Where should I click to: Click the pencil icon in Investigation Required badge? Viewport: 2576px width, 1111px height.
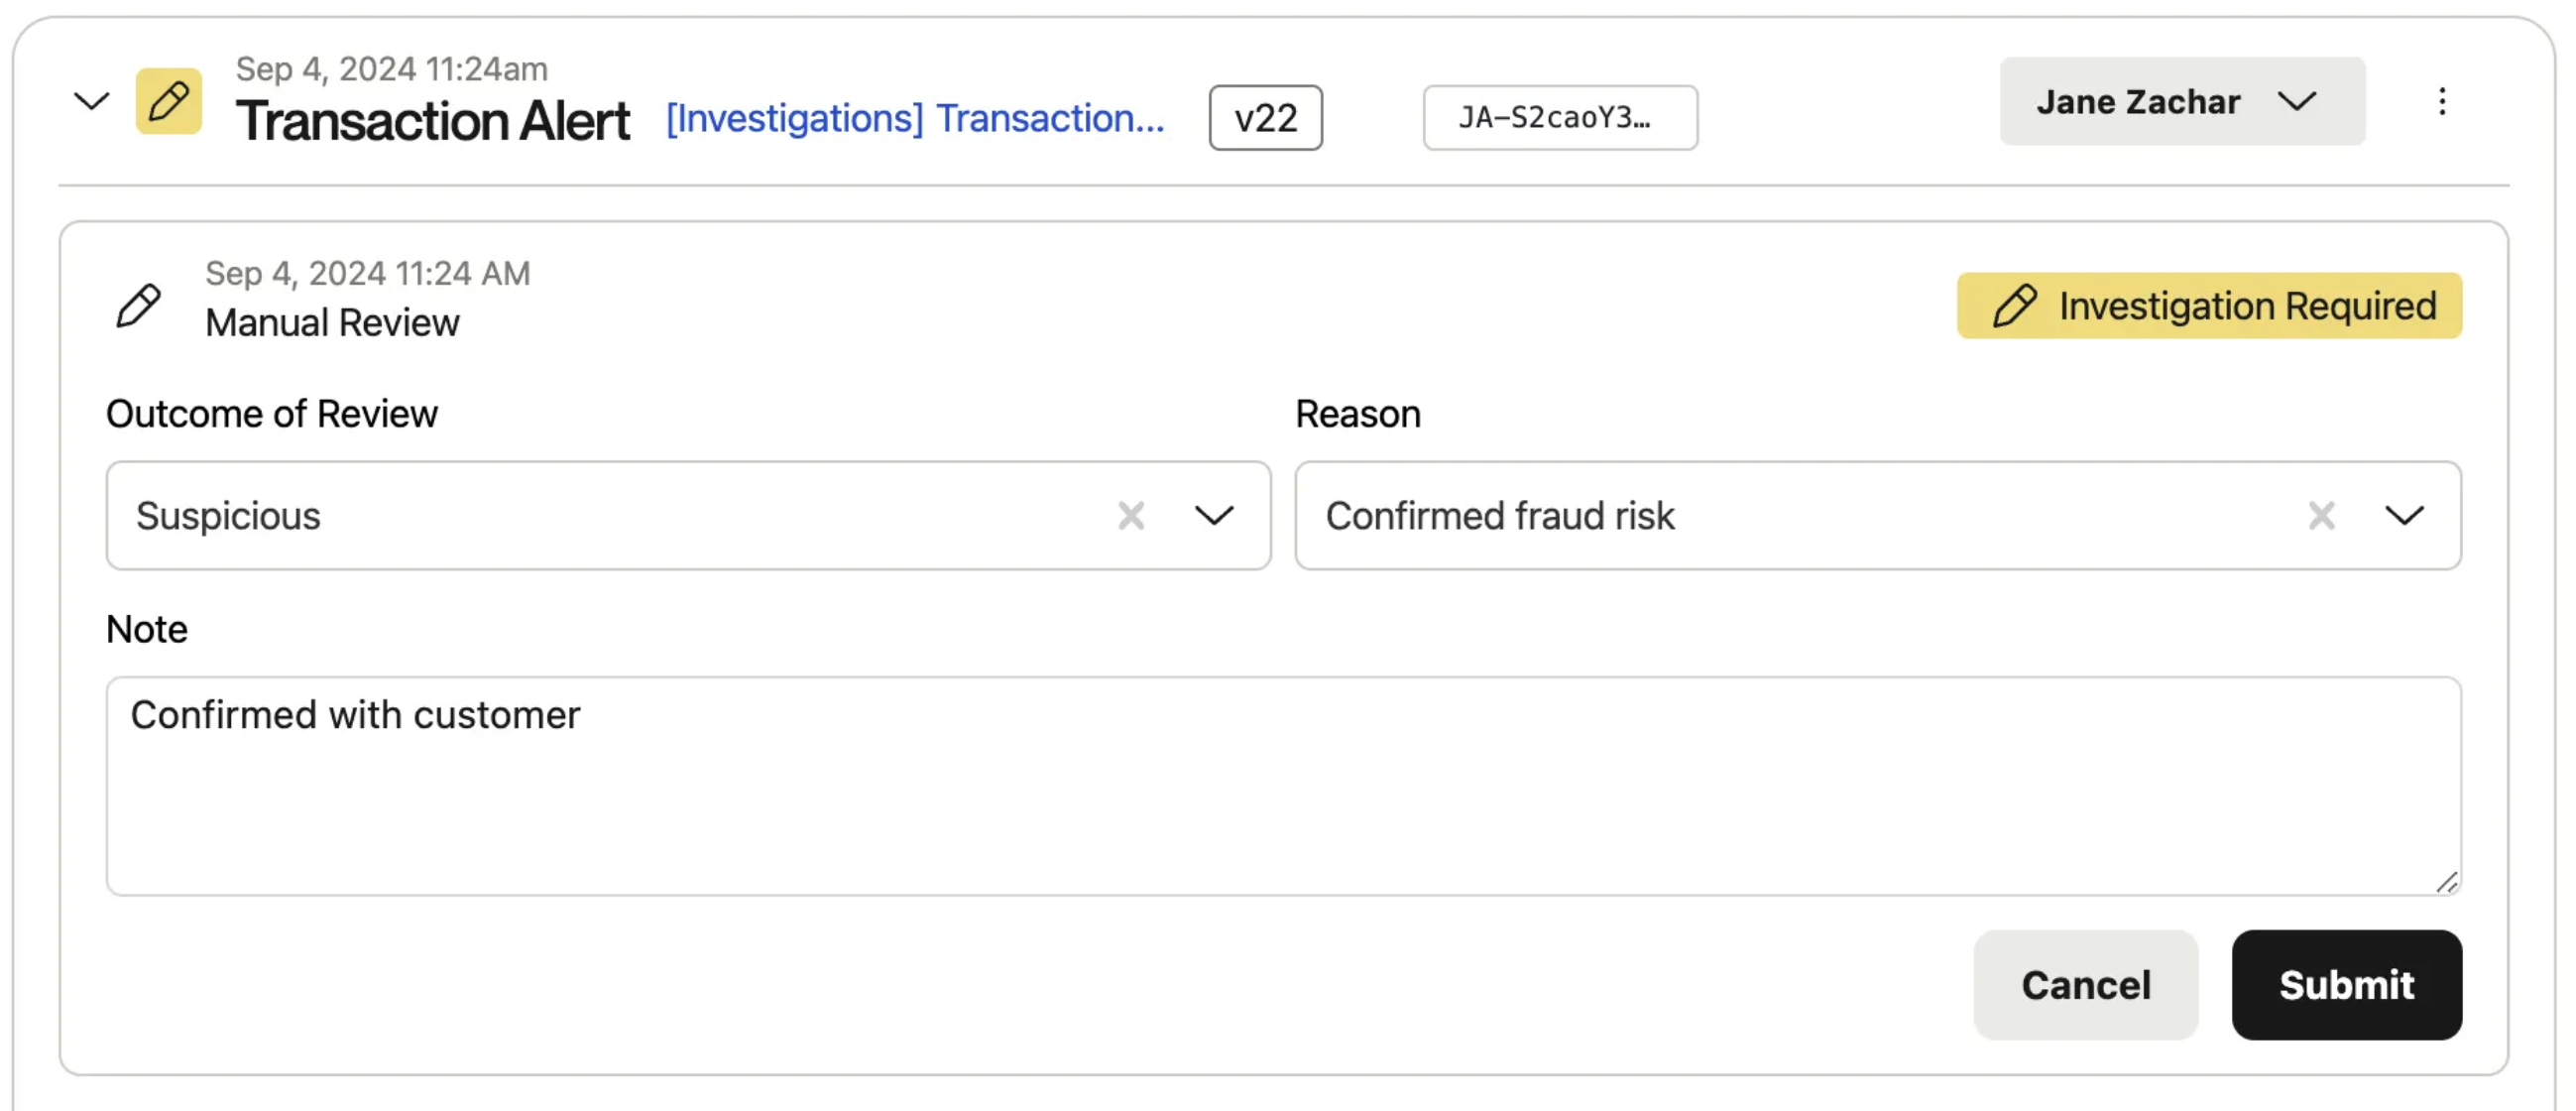2014,306
